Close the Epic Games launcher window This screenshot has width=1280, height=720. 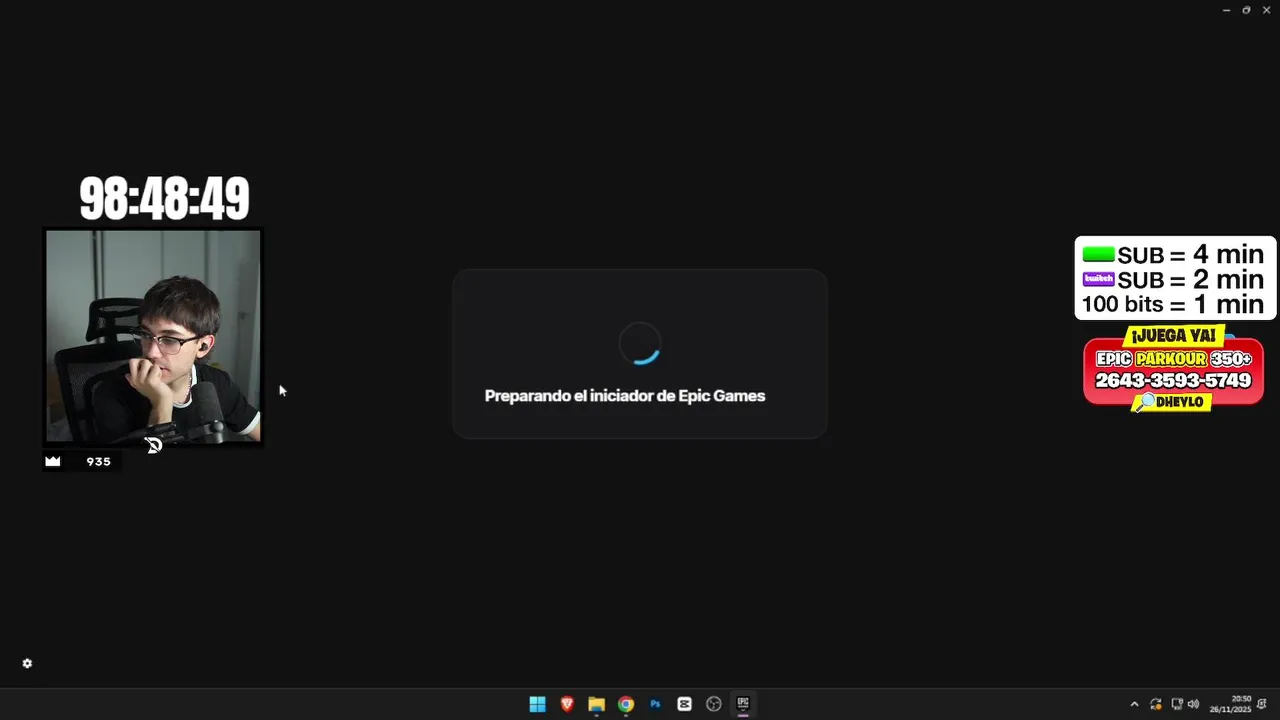click(x=1266, y=10)
